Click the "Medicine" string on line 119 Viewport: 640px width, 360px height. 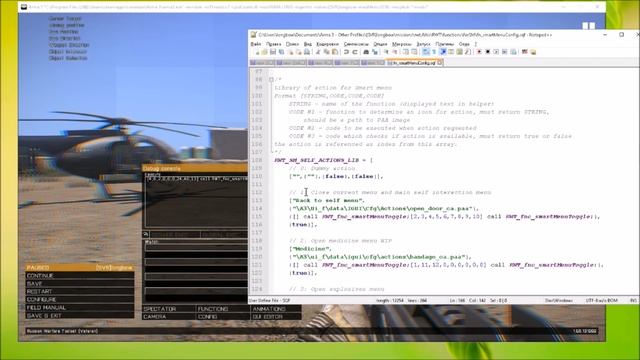pos(311,249)
